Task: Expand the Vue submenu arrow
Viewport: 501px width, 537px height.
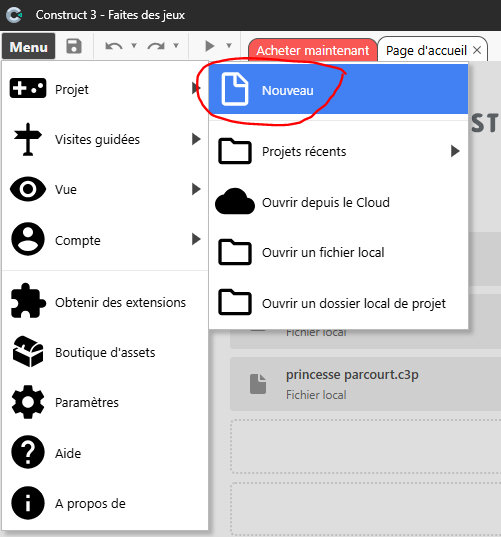Action: (196, 189)
